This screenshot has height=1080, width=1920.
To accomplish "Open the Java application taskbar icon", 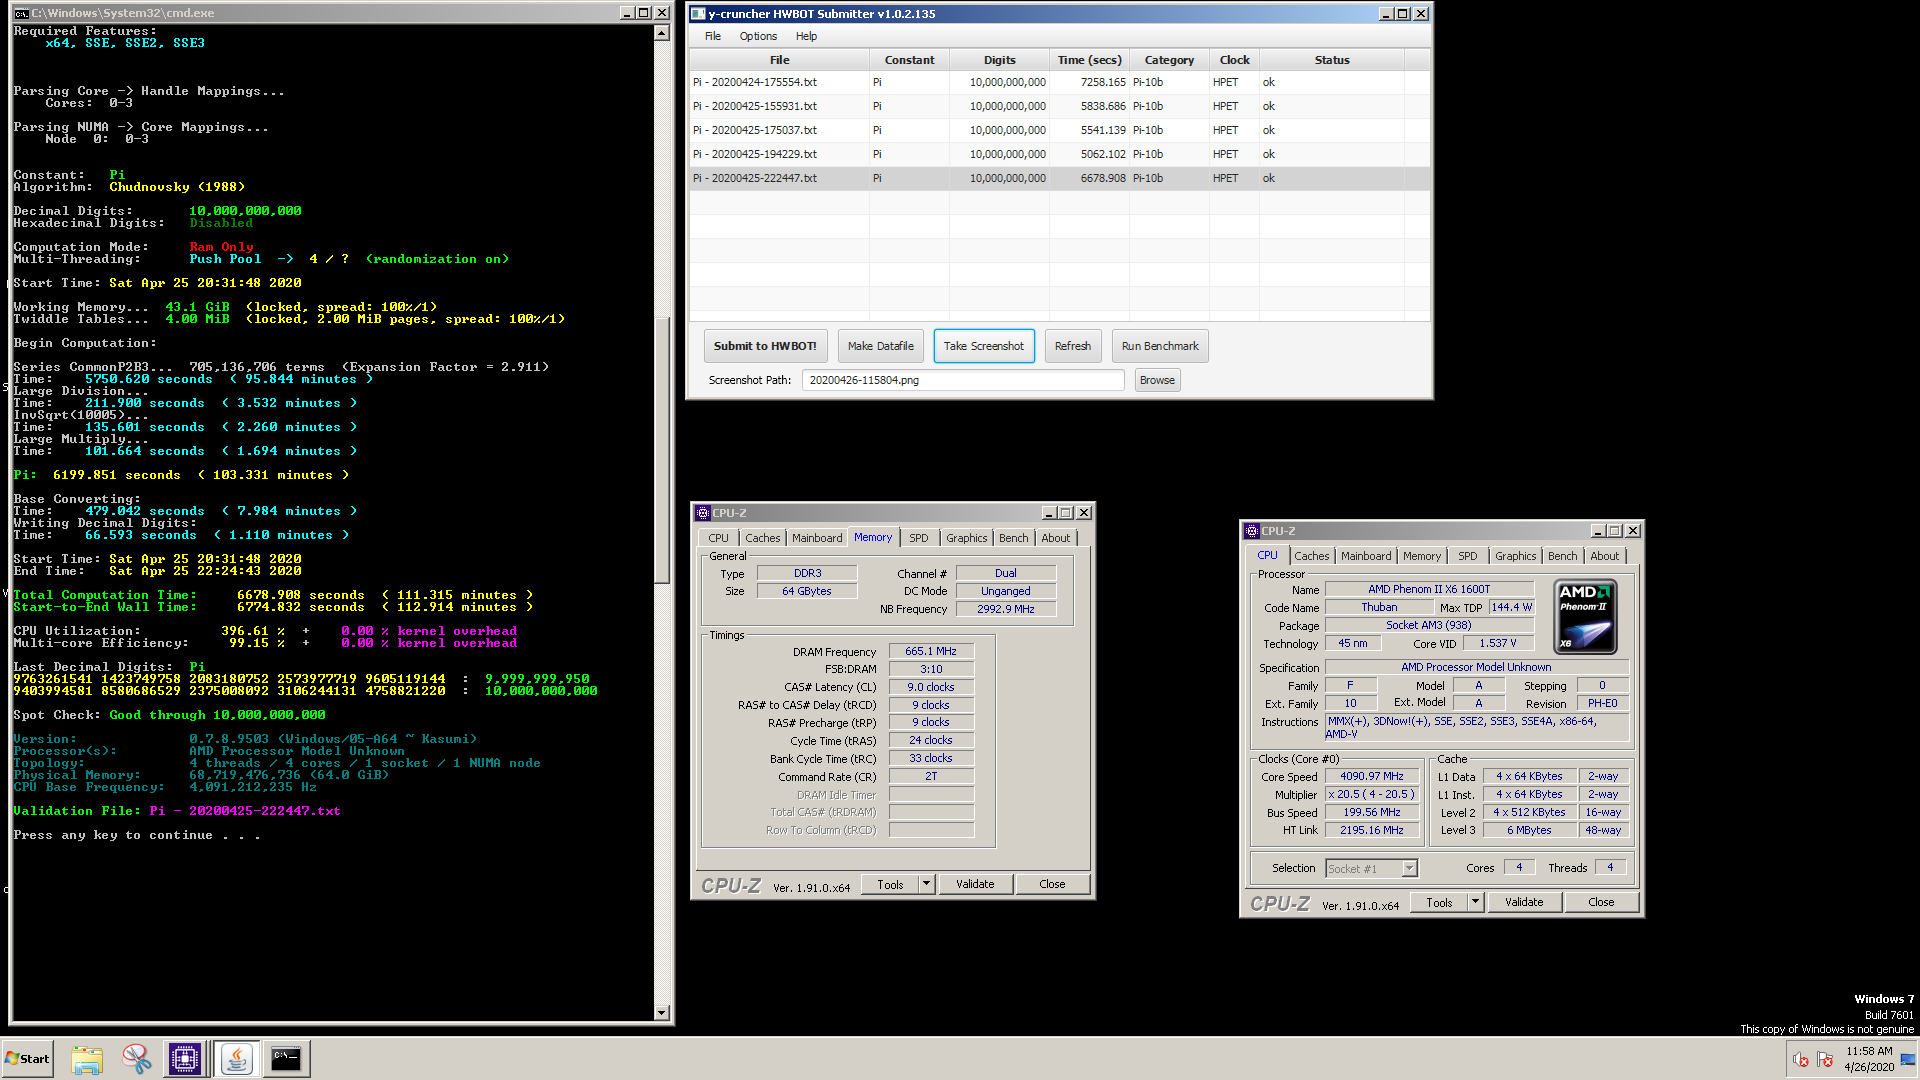I will [x=236, y=1059].
